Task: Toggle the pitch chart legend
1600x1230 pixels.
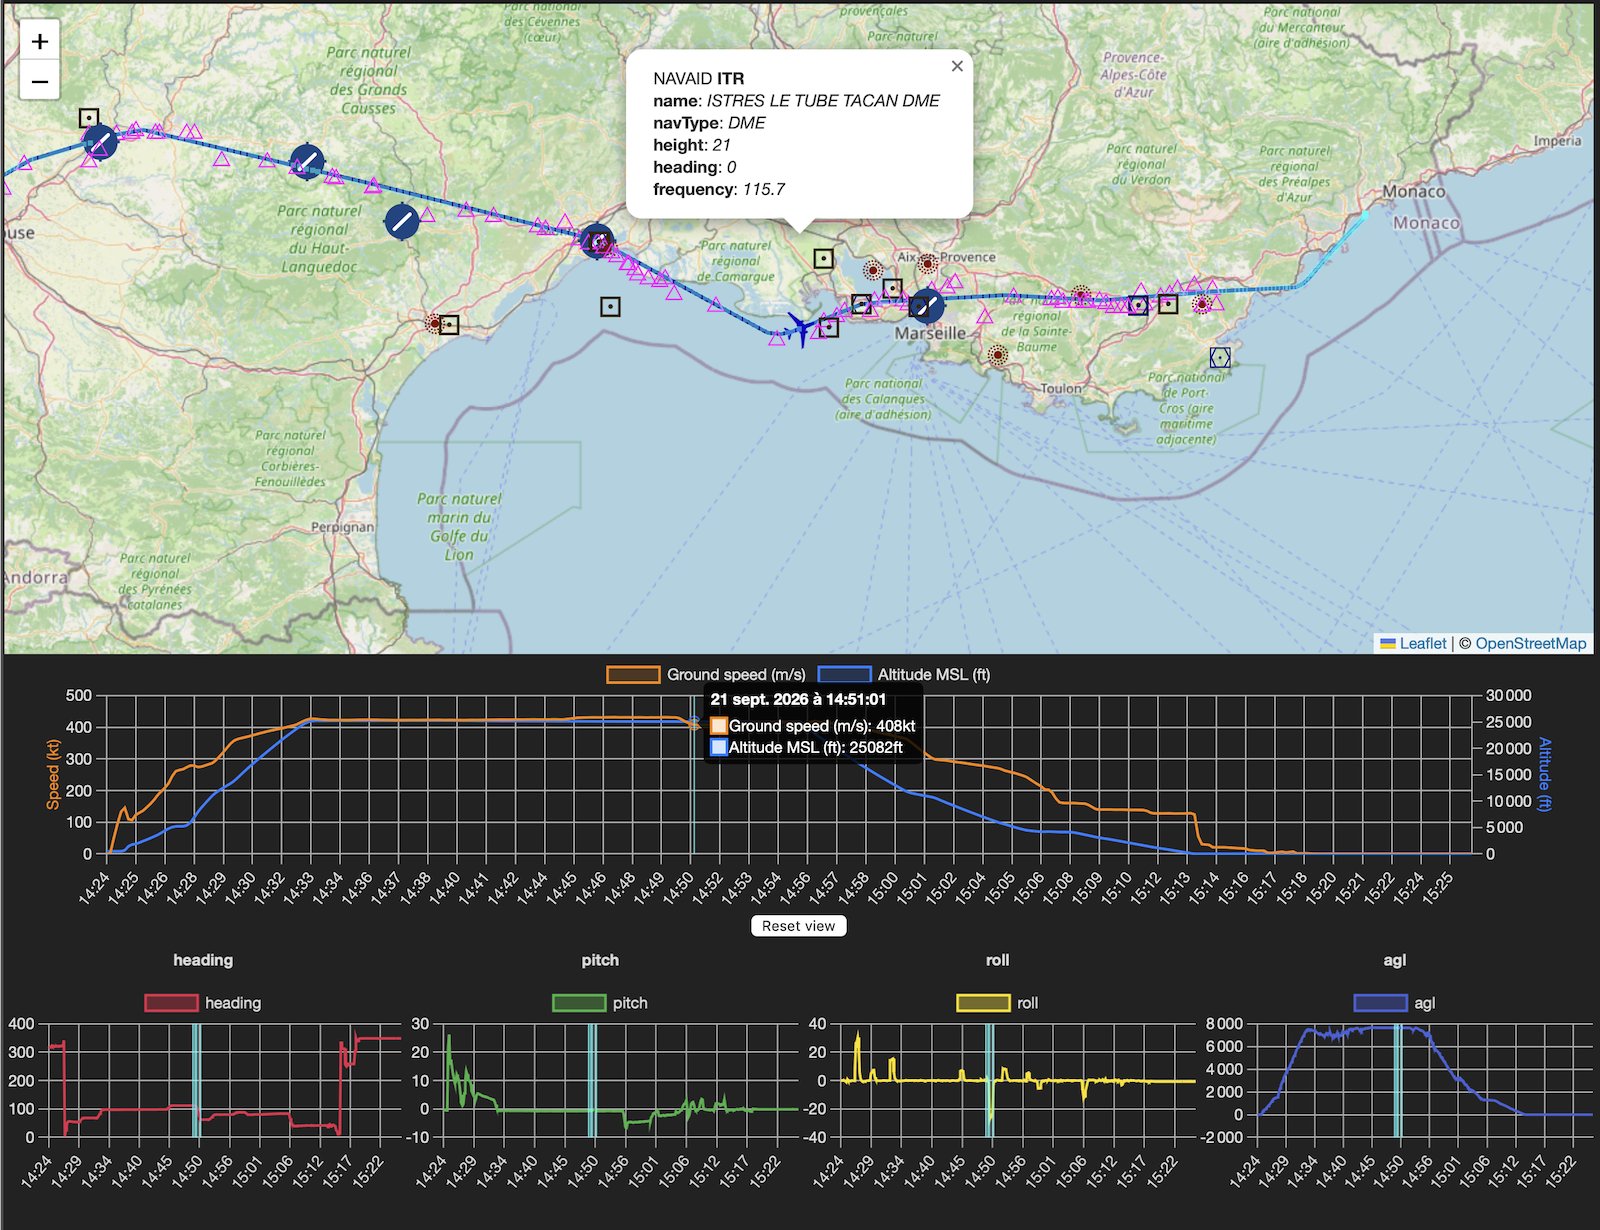Action: tap(600, 1003)
